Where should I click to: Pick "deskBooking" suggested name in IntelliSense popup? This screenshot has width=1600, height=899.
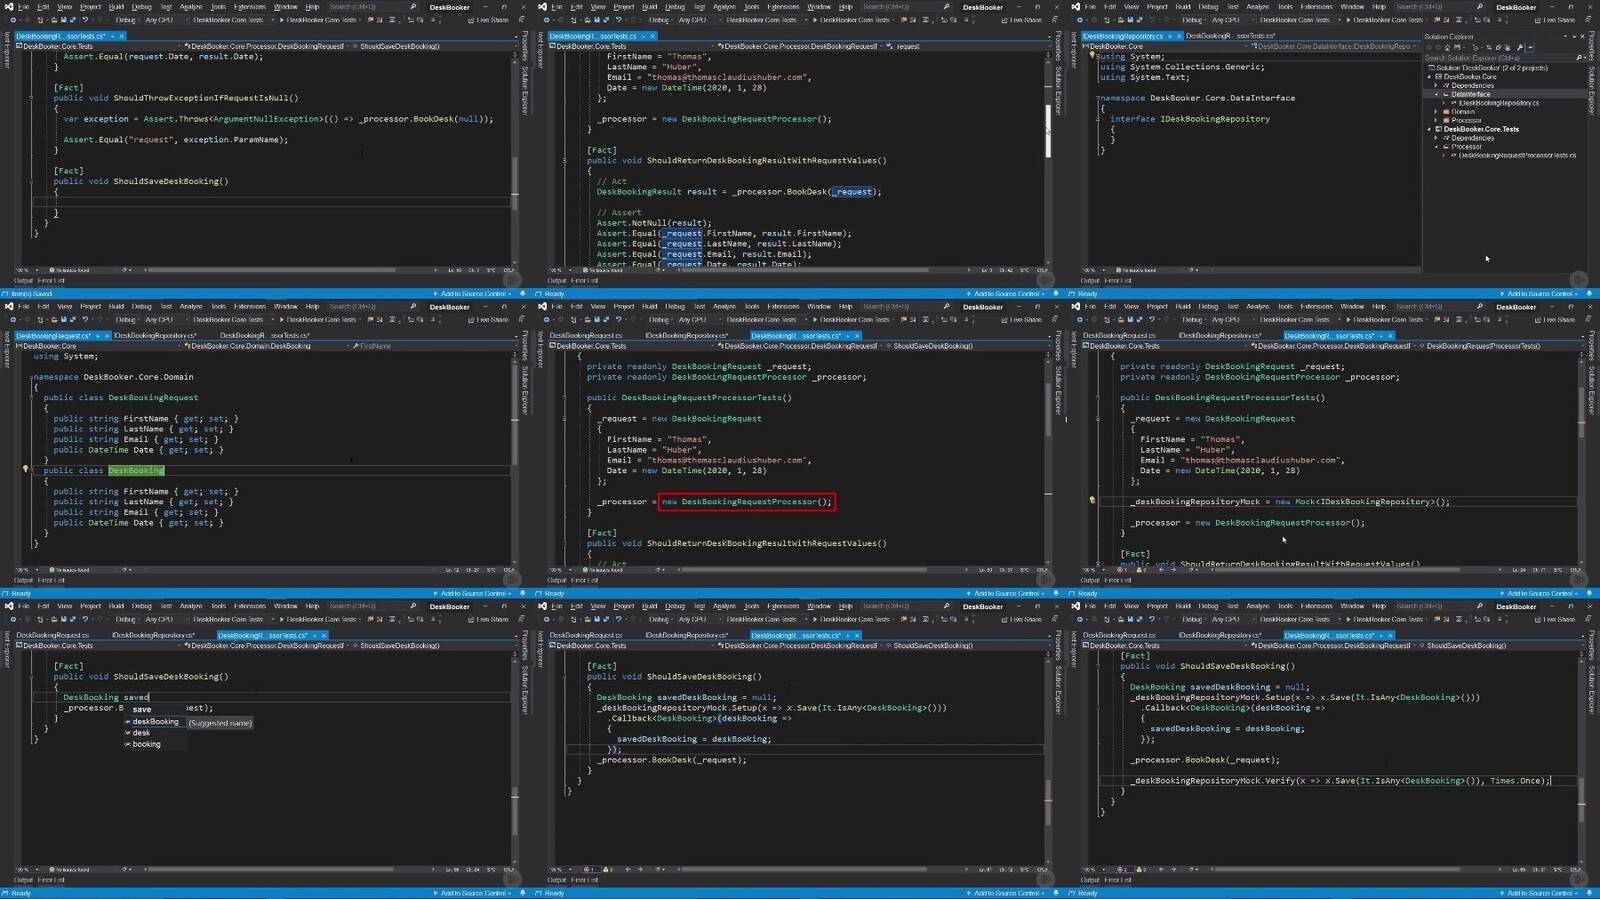coord(155,722)
